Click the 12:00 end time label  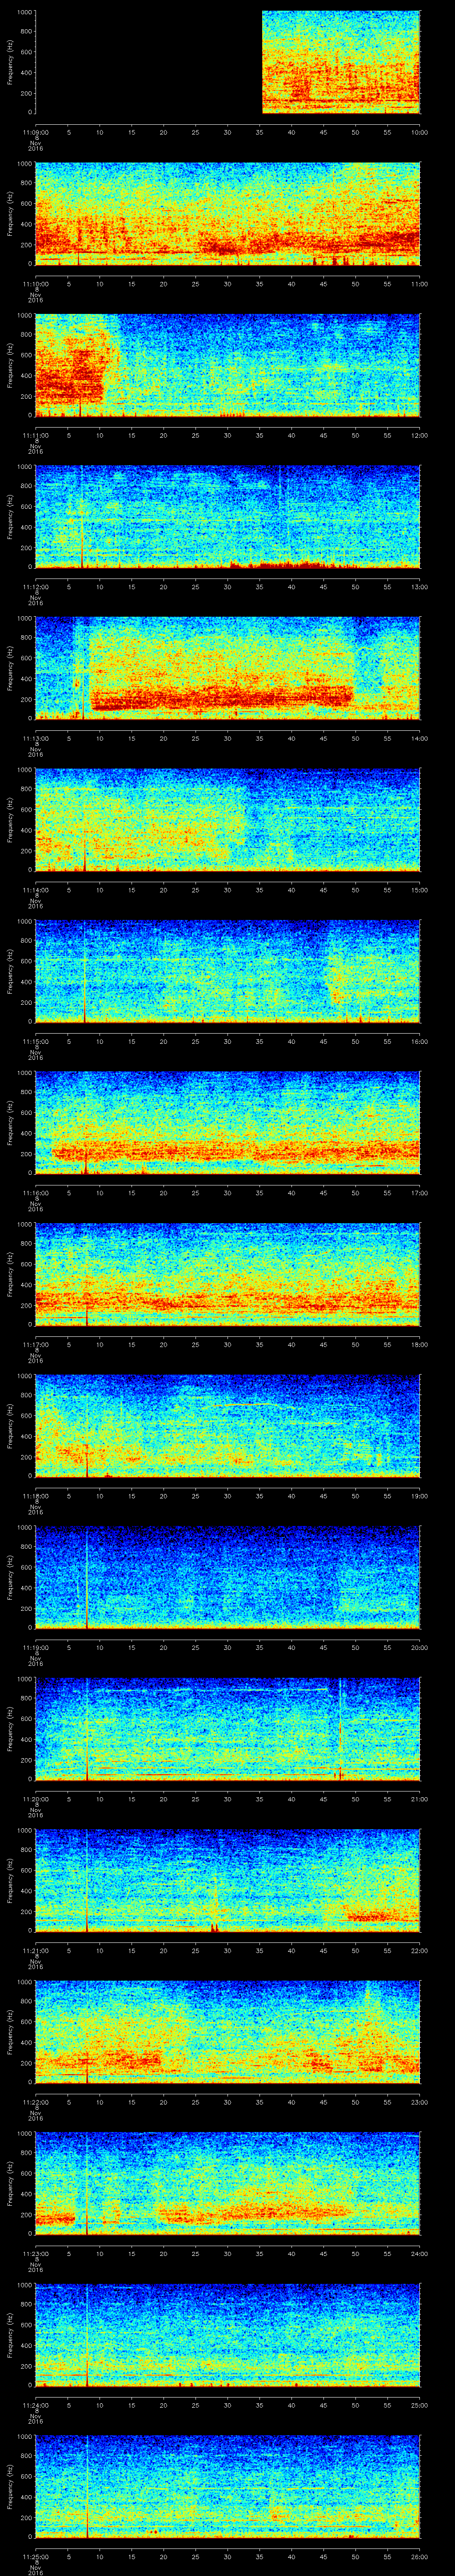click(x=419, y=435)
